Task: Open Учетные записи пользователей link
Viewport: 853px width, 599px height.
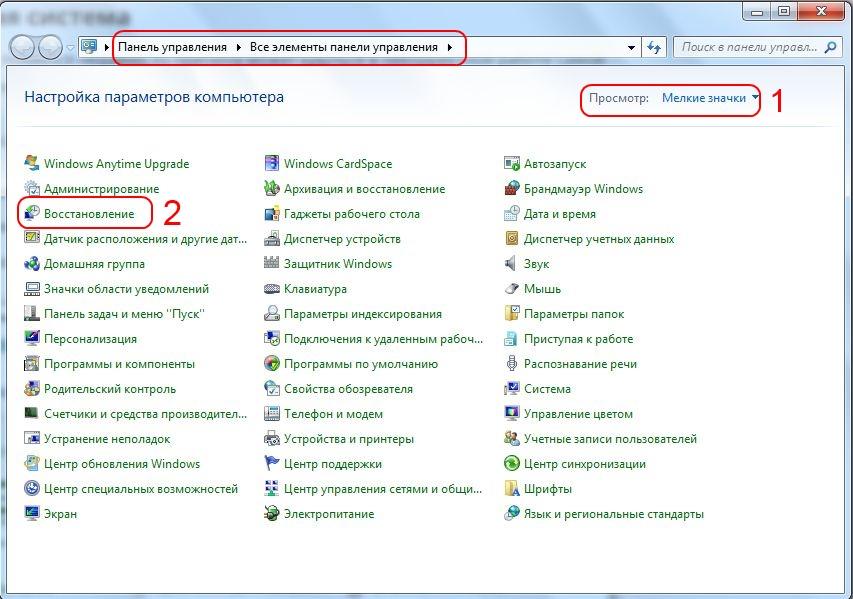Action: (x=610, y=439)
